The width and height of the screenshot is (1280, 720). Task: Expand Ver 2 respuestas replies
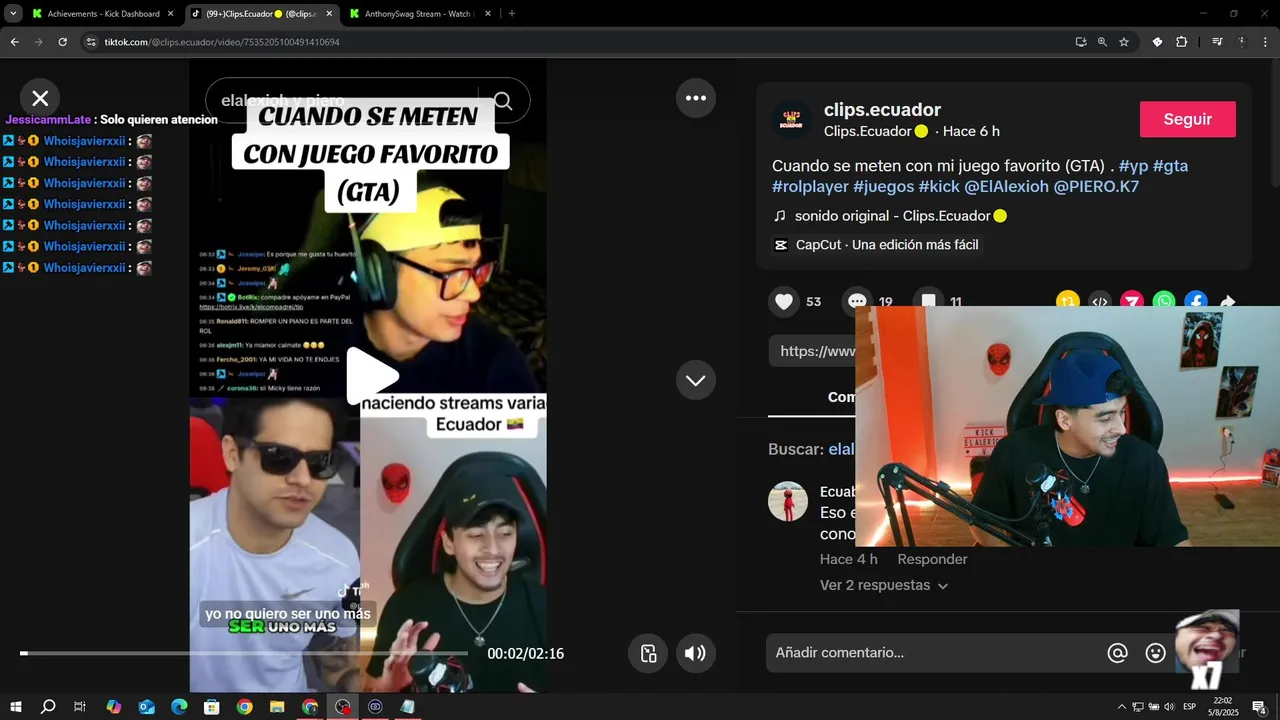(883, 585)
